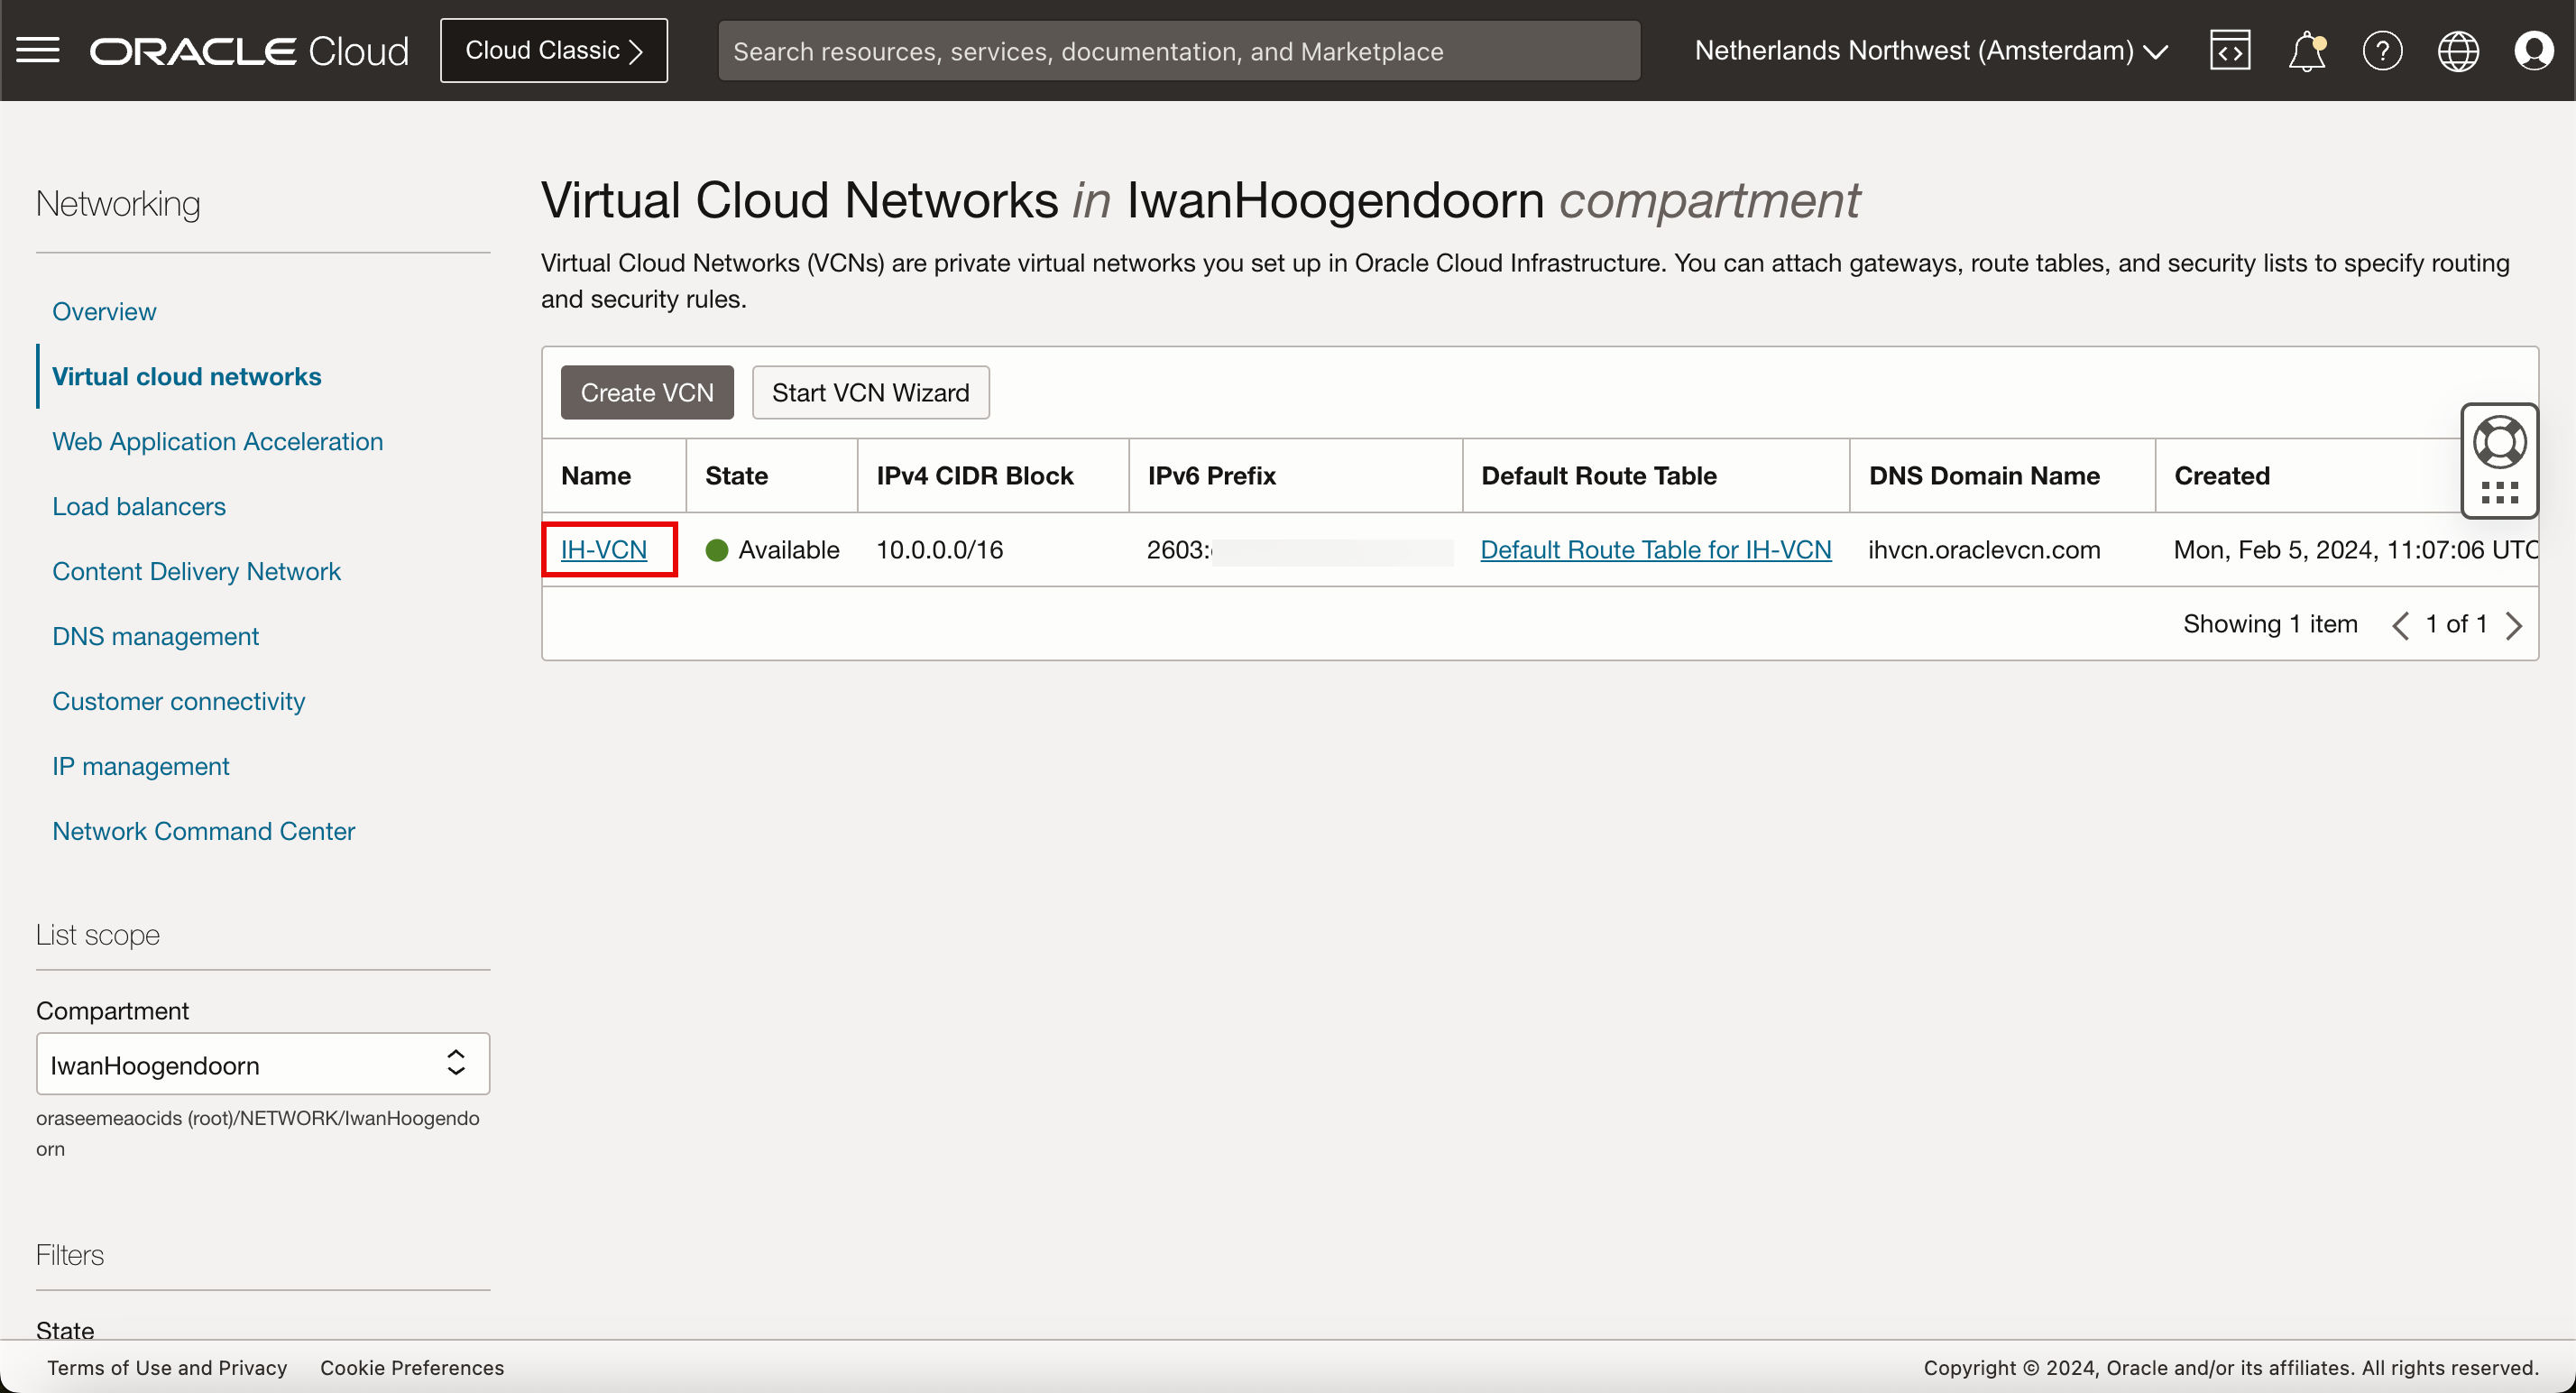The height and width of the screenshot is (1393, 2576).
Task: Select Overview in Networking menu
Action: coord(104,311)
